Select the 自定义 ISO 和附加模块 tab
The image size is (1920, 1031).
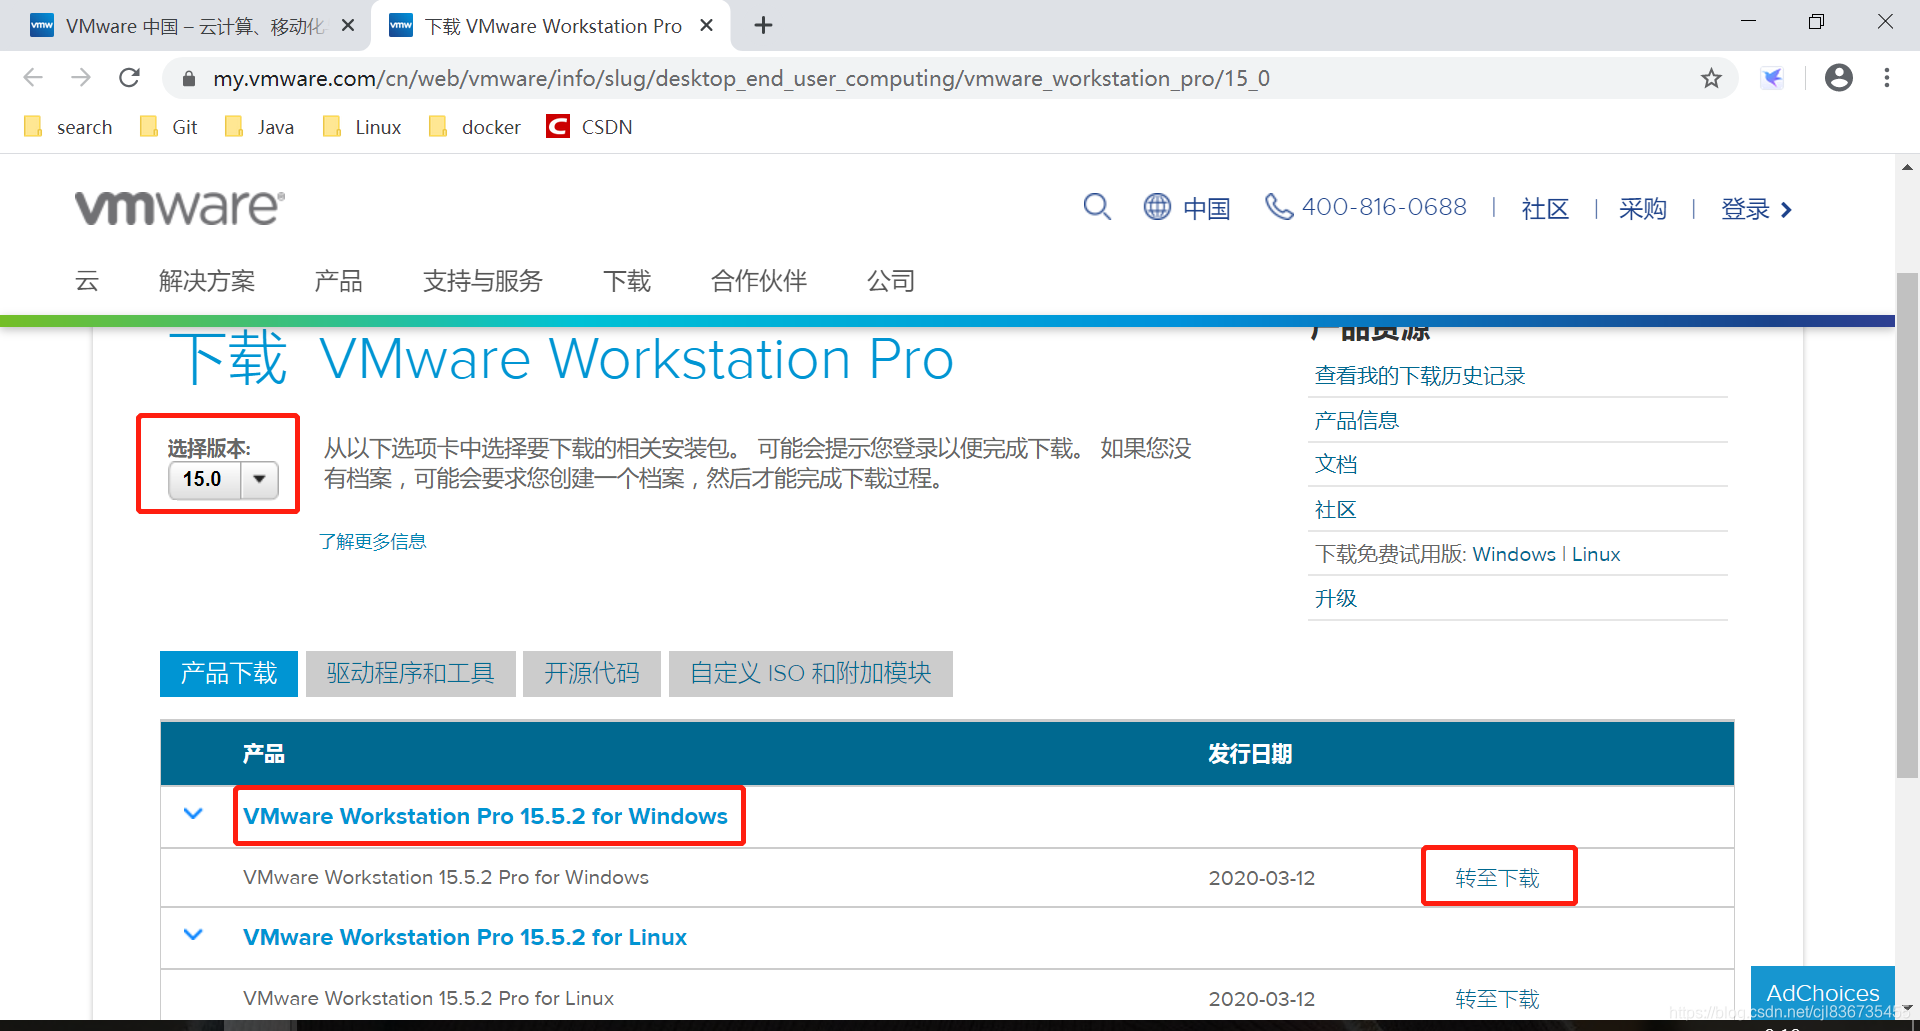tap(811, 673)
